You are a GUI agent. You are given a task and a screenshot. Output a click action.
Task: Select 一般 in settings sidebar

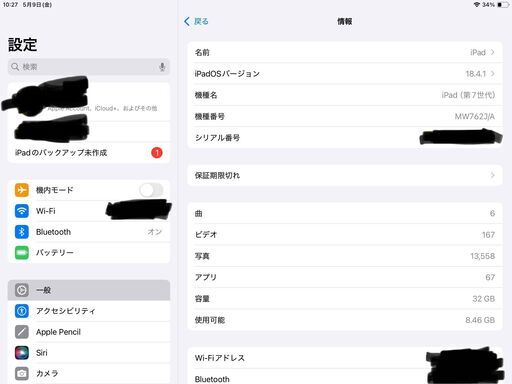(89, 290)
